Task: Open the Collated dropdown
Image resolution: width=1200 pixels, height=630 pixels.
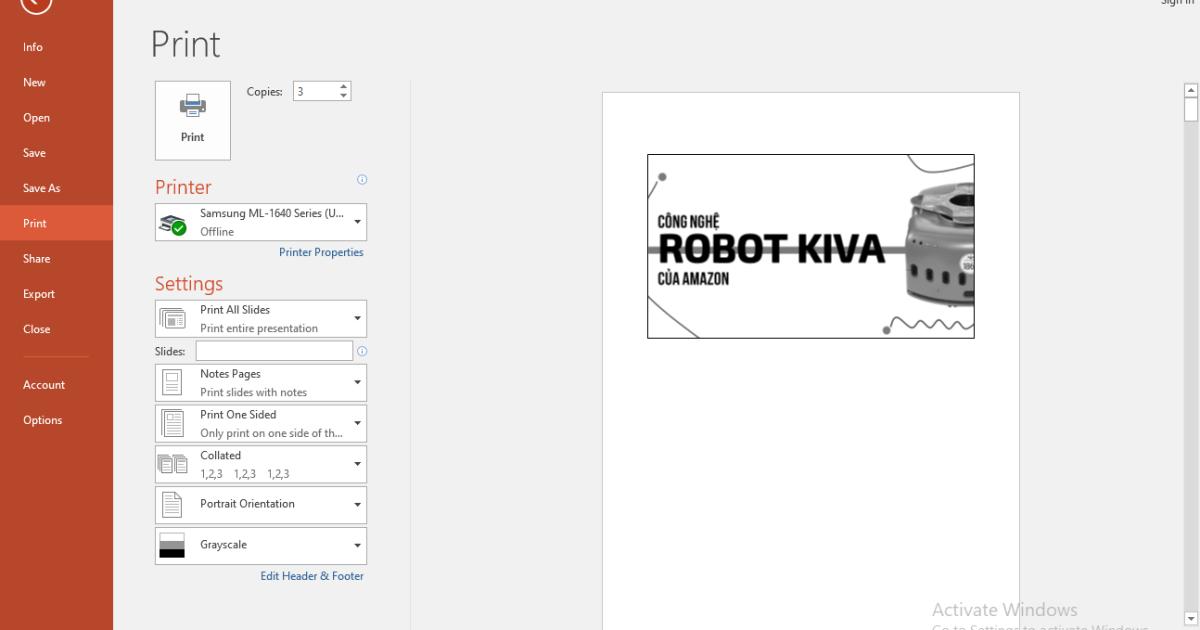Action: click(261, 464)
